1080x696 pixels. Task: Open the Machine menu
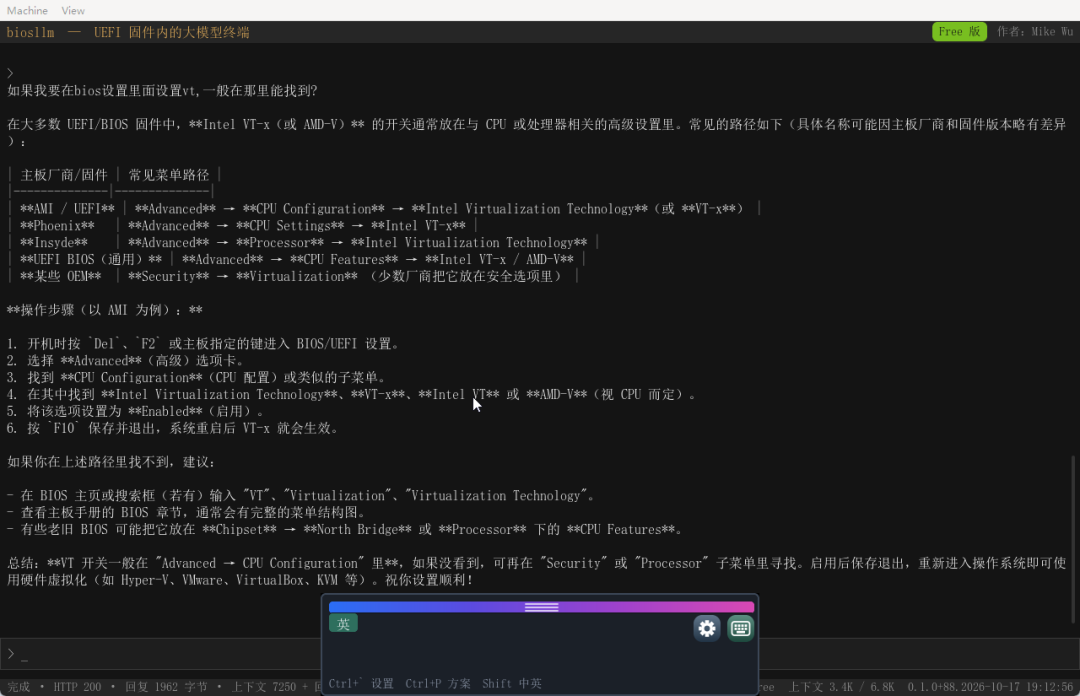click(28, 10)
